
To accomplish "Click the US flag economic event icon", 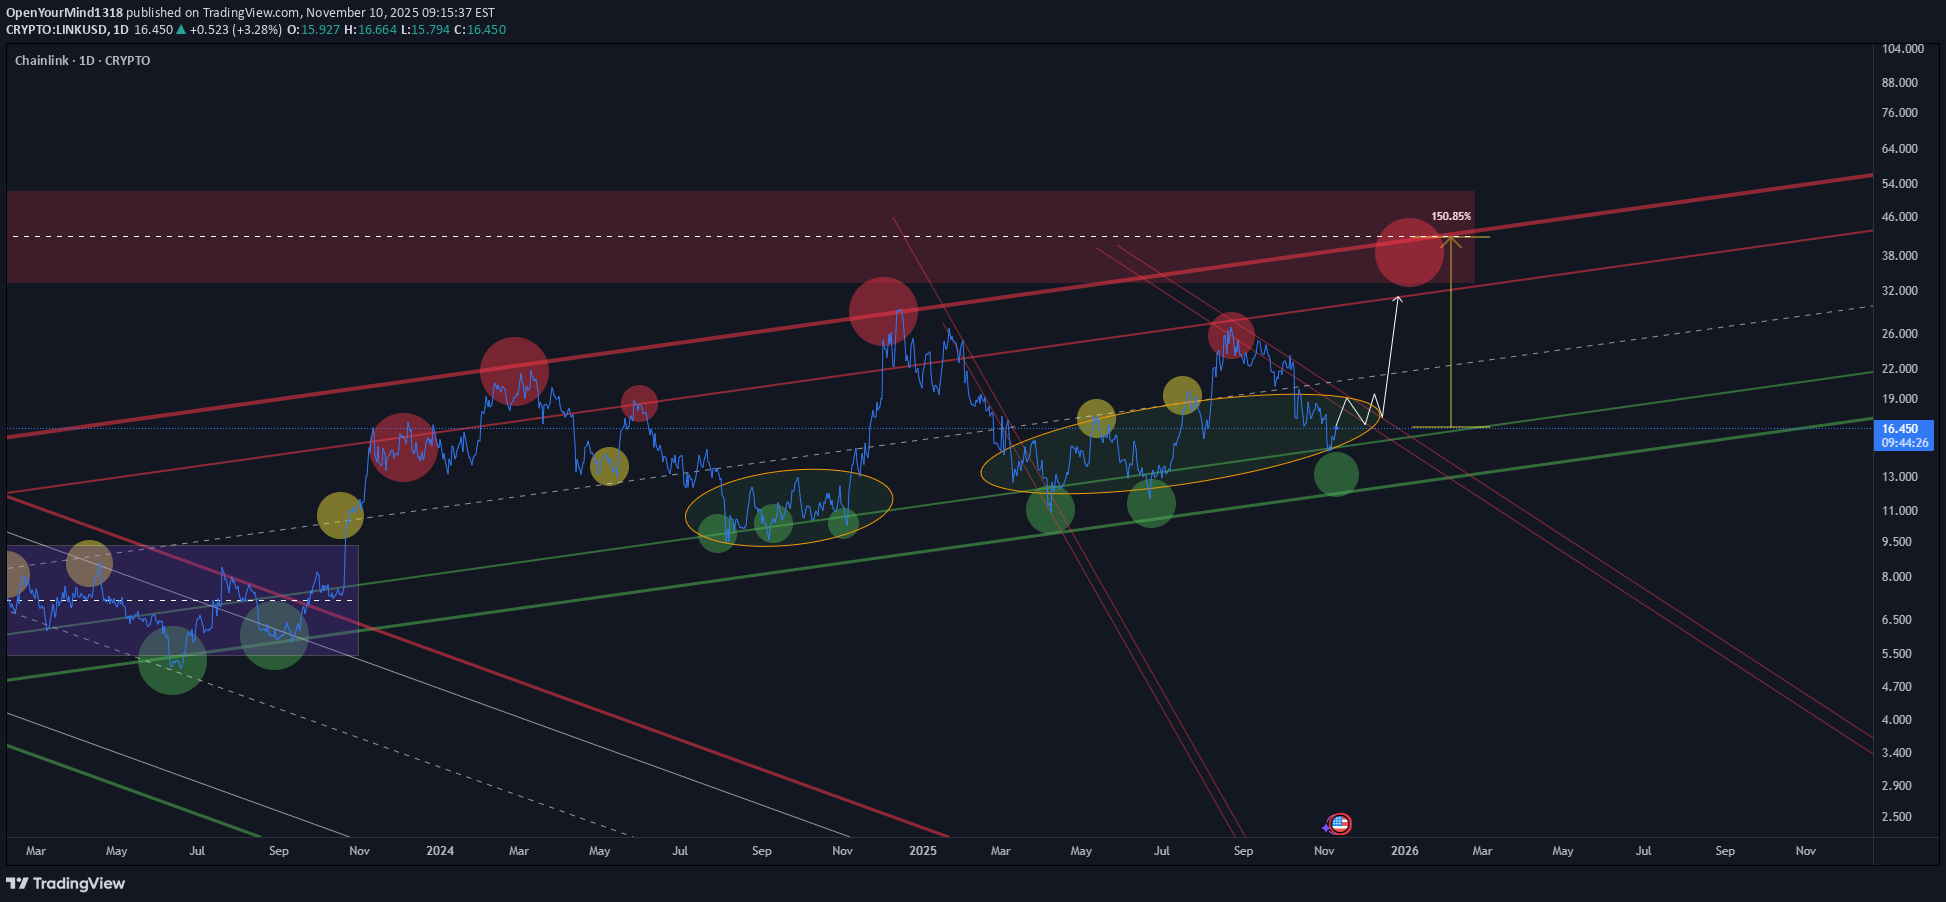I will (x=1339, y=824).
